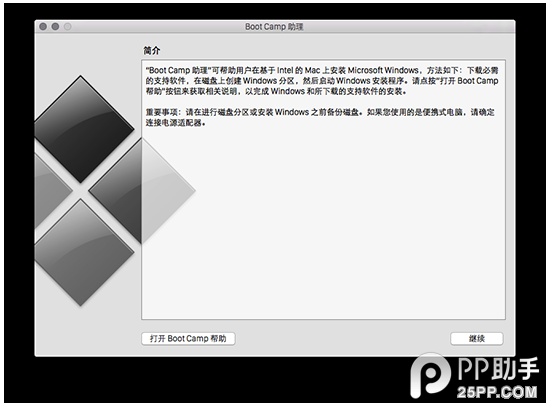Click the dark right diamond of the logo

point(116,191)
